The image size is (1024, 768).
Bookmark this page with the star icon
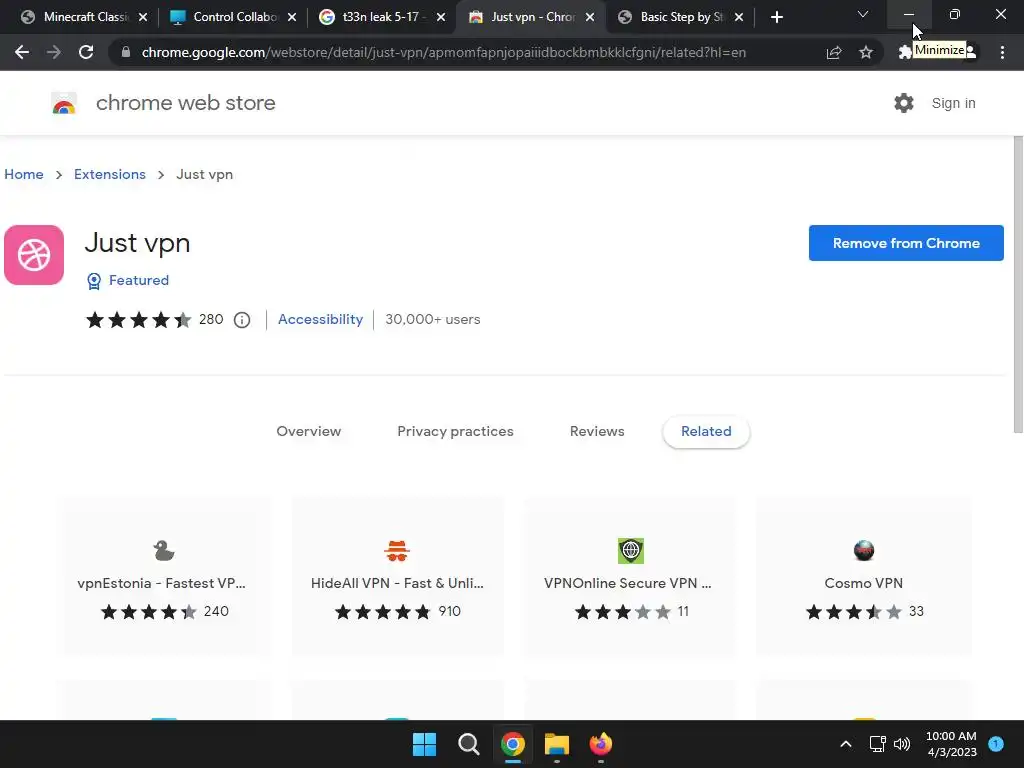[x=865, y=52]
